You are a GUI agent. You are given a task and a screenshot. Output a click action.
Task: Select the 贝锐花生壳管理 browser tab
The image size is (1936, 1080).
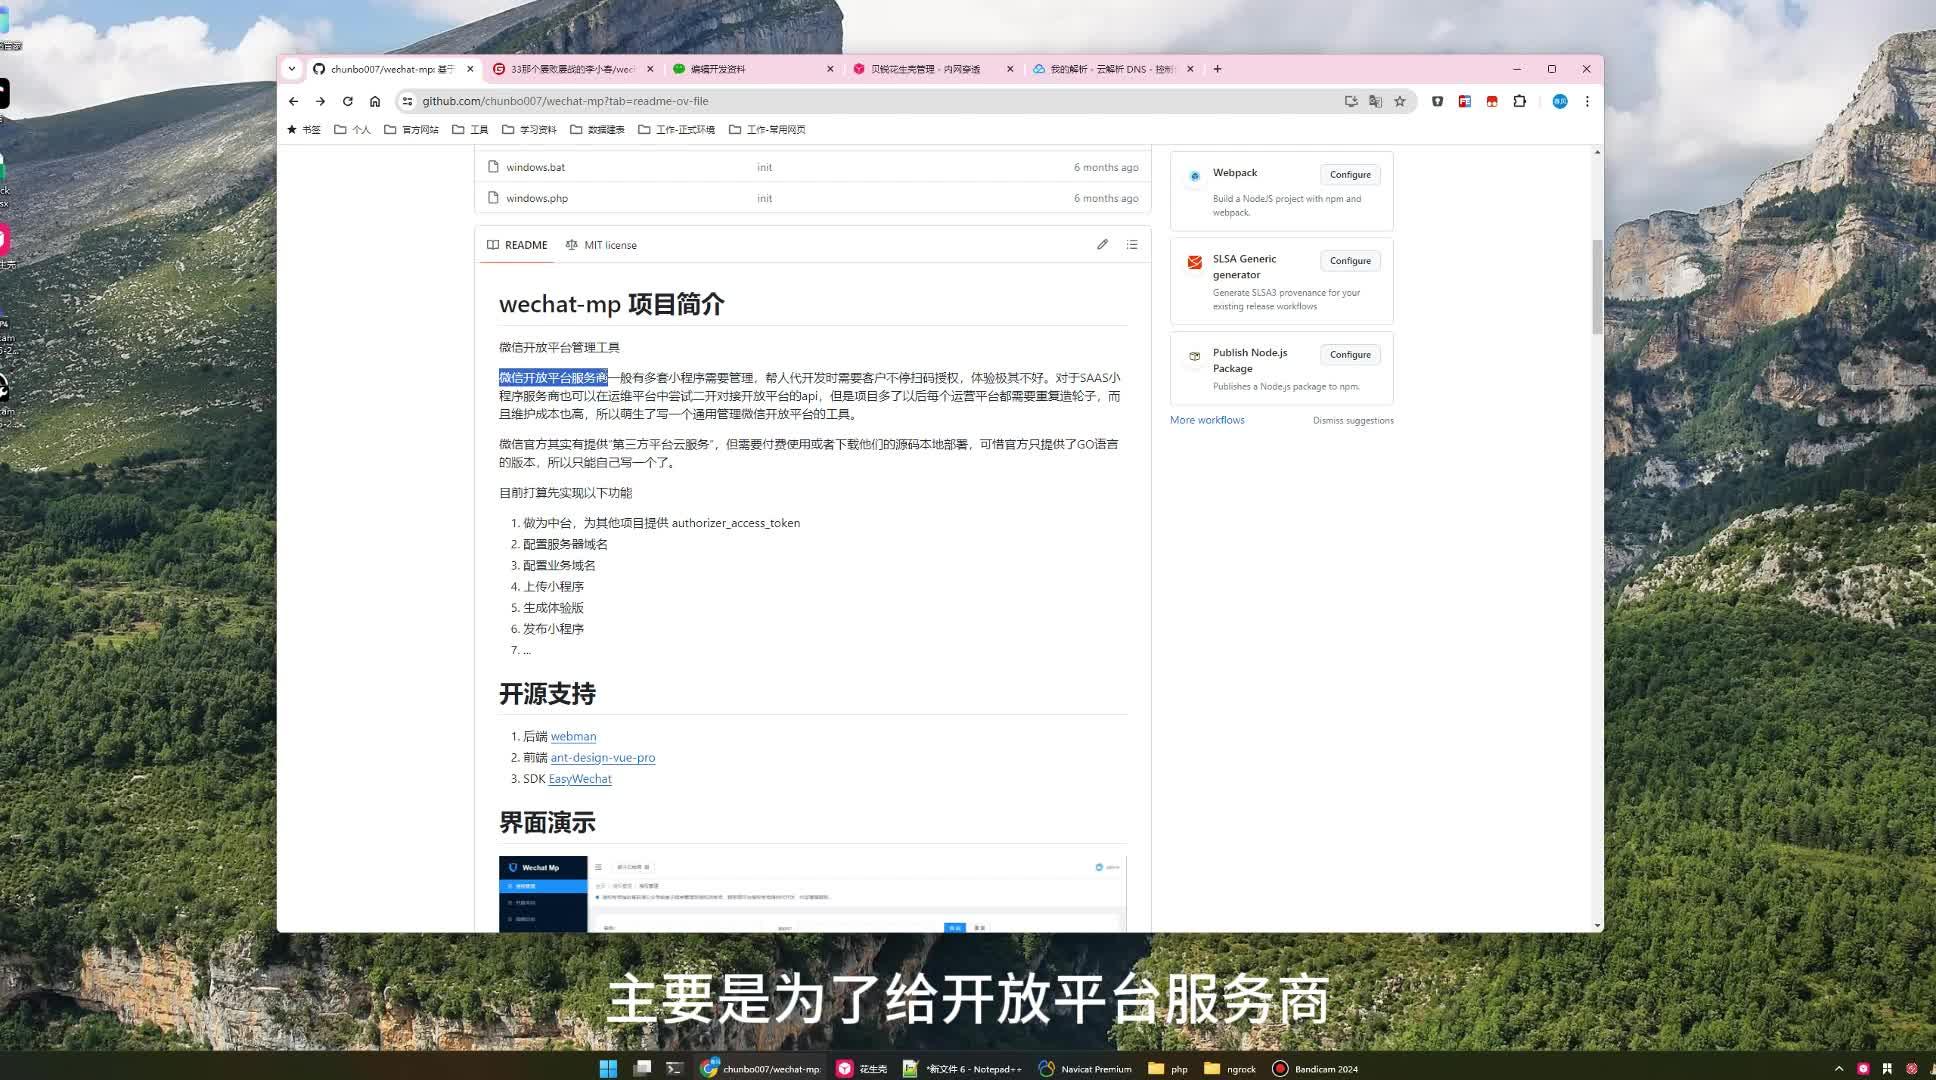pos(925,68)
